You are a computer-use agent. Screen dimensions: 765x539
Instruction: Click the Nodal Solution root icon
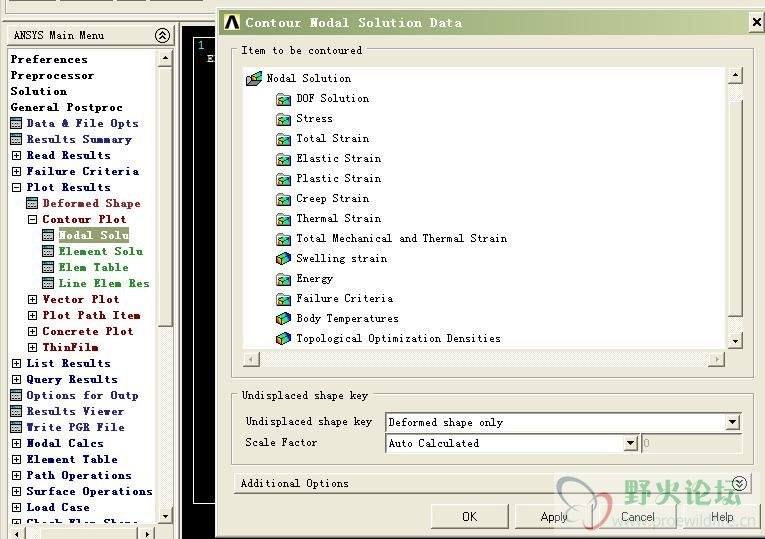coord(254,79)
